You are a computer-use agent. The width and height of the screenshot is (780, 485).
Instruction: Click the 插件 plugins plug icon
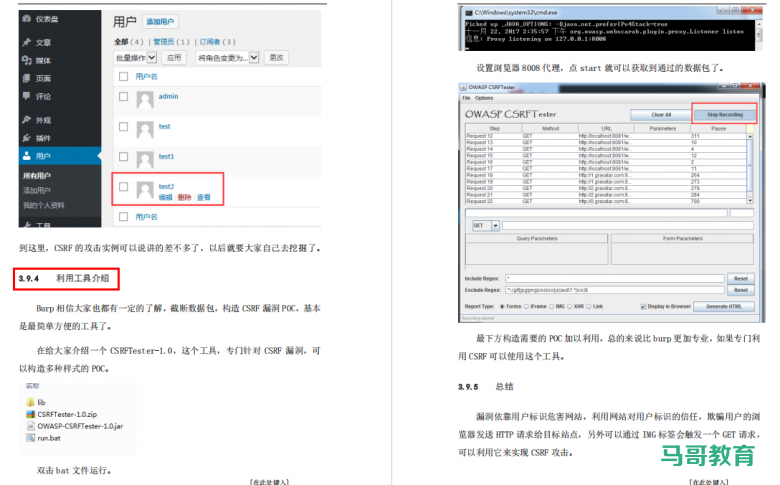click(26, 138)
